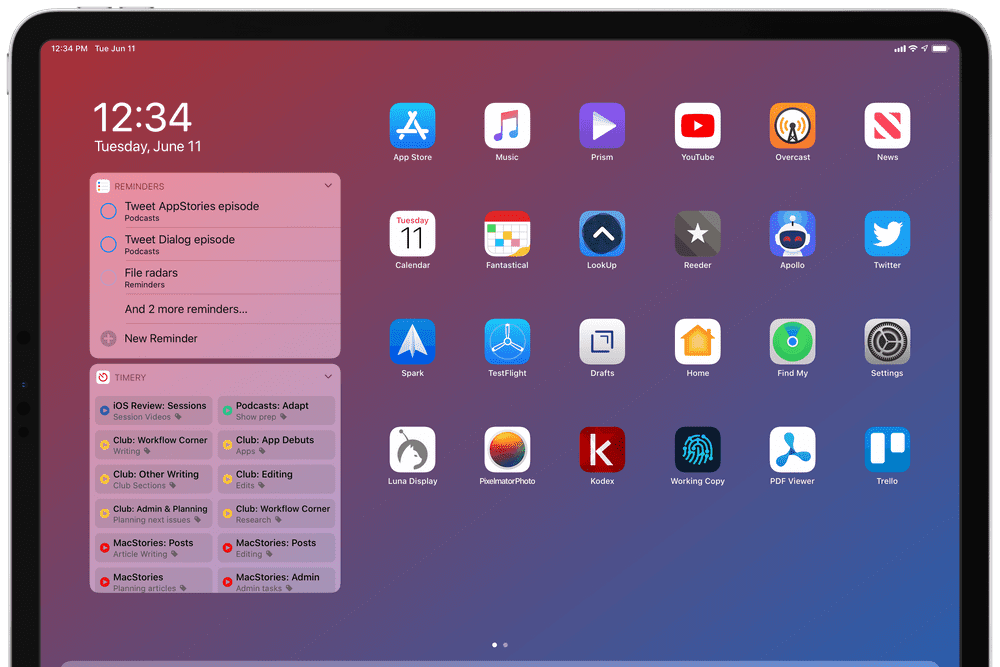This screenshot has height=667, width=1000.
Task: Check off Tweet Dialog episode reminder
Action: (108, 244)
